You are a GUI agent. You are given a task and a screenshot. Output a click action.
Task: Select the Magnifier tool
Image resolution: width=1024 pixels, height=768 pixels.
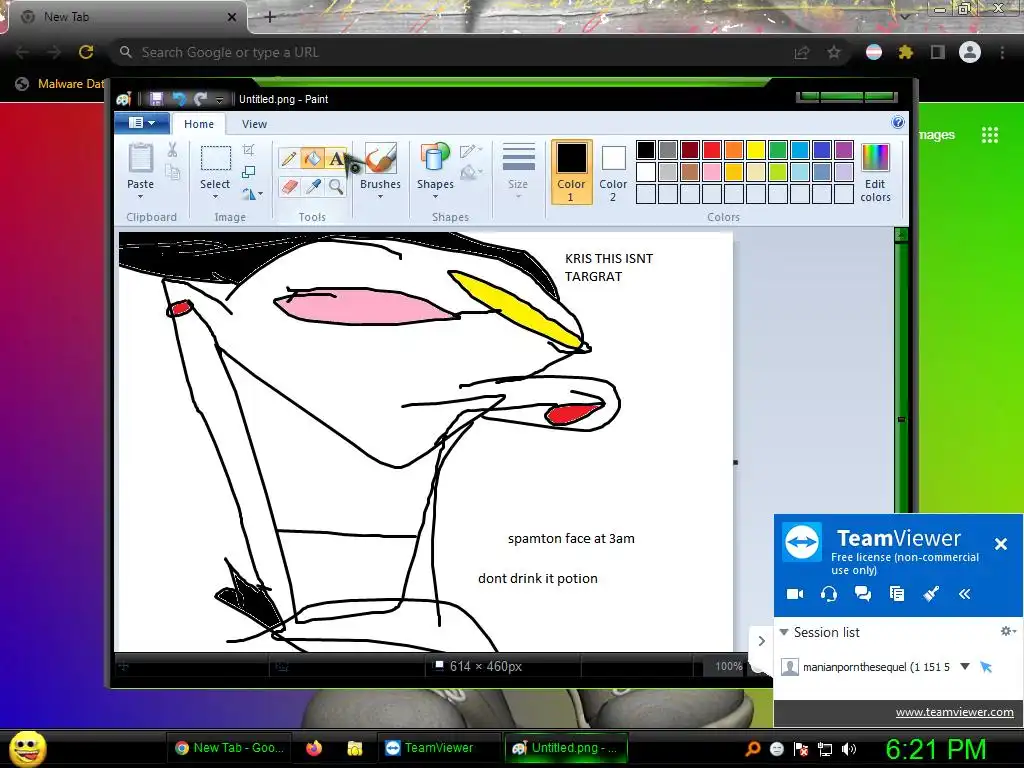pos(336,187)
